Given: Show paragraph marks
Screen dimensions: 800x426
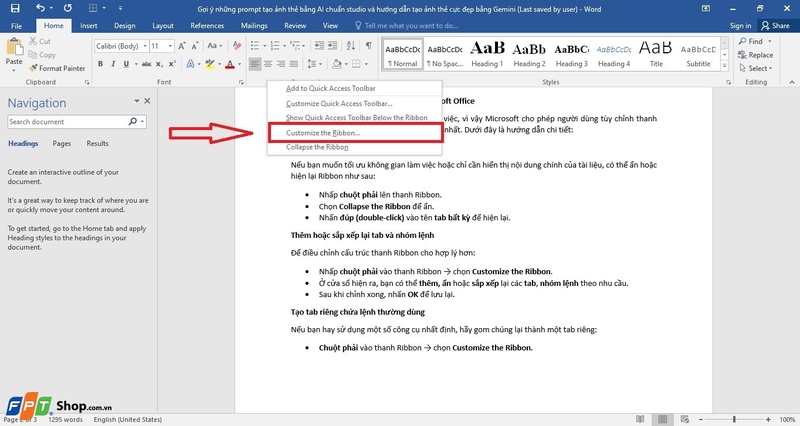Looking at the screenshot, I should pyautogui.click(x=368, y=46).
